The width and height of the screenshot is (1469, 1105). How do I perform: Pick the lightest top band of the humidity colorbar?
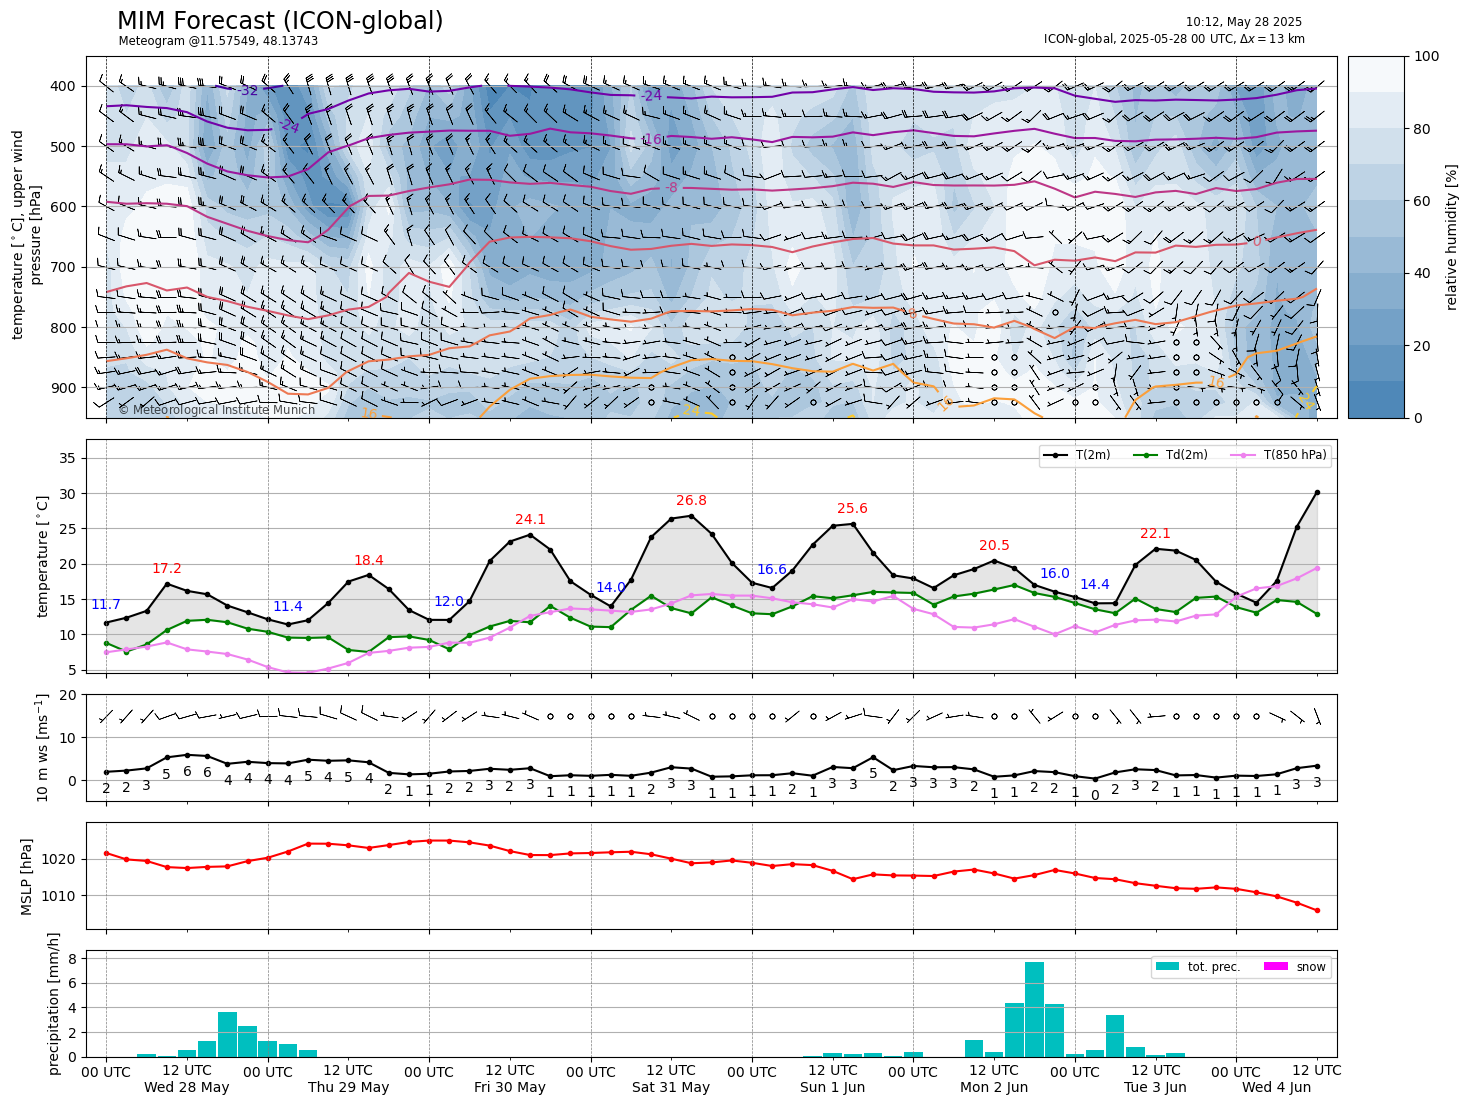tap(1376, 74)
